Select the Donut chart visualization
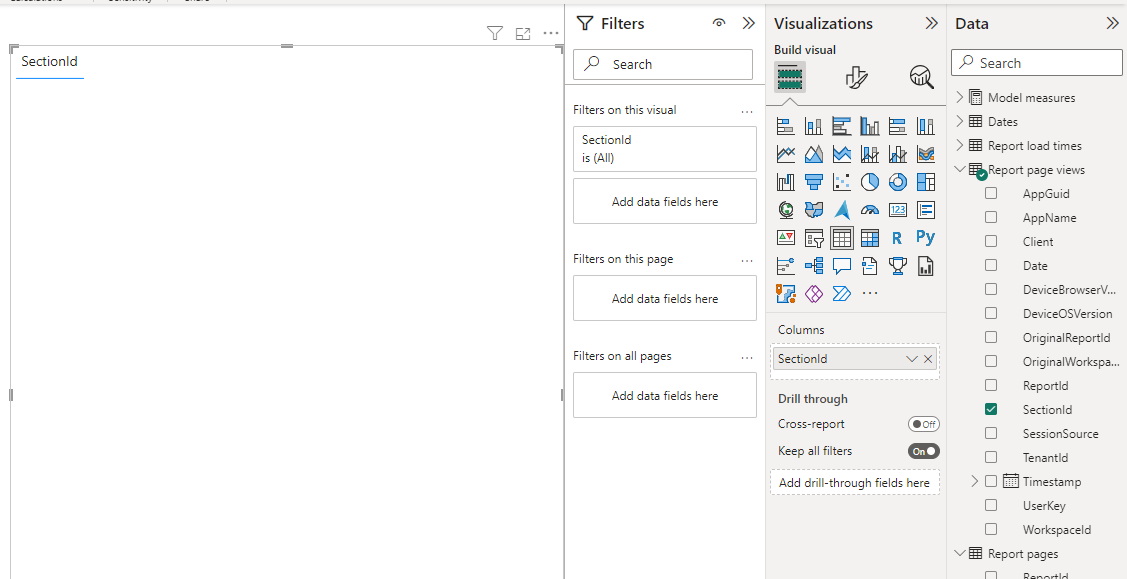 click(x=898, y=182)
